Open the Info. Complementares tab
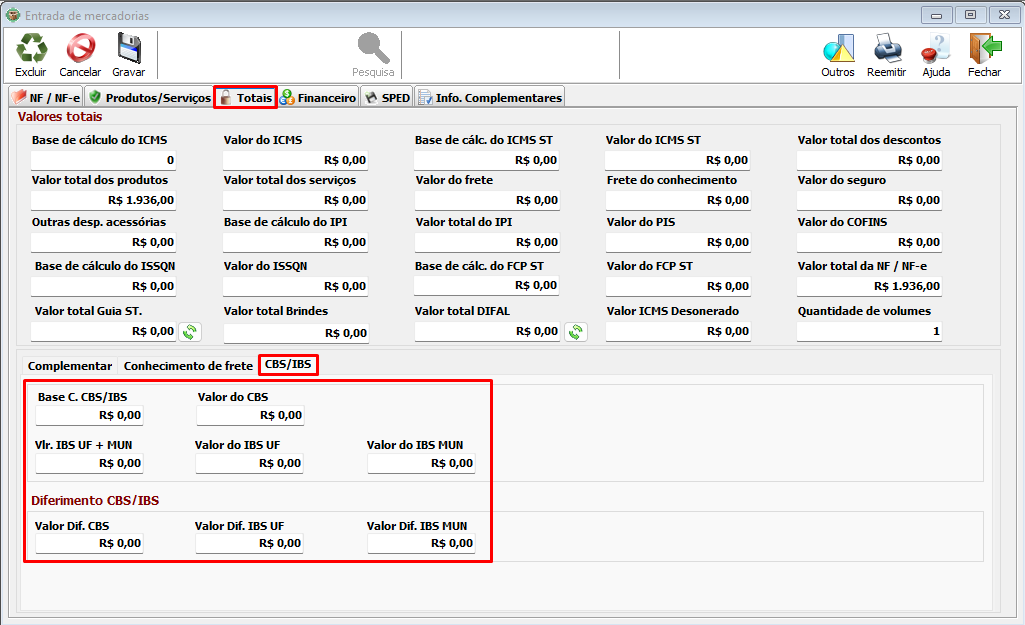1025x625 pixels. click(x=490, y=98)
